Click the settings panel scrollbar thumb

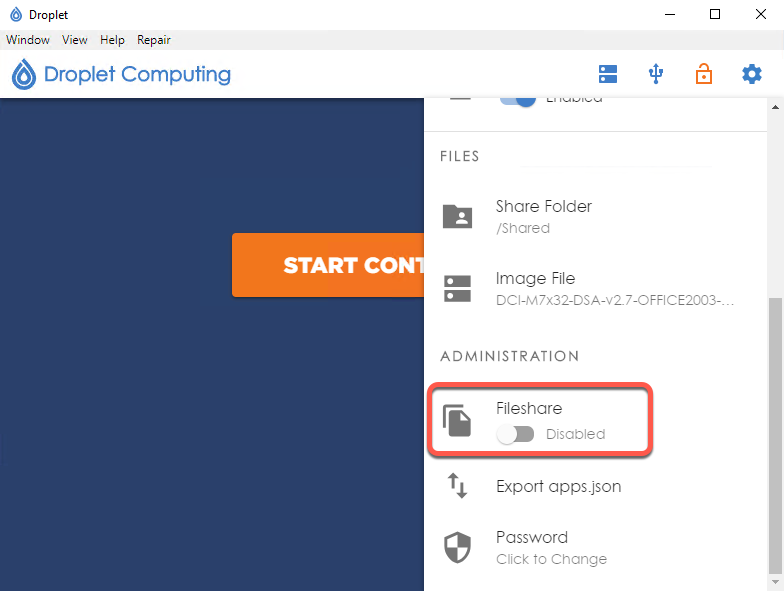point(776,436)
